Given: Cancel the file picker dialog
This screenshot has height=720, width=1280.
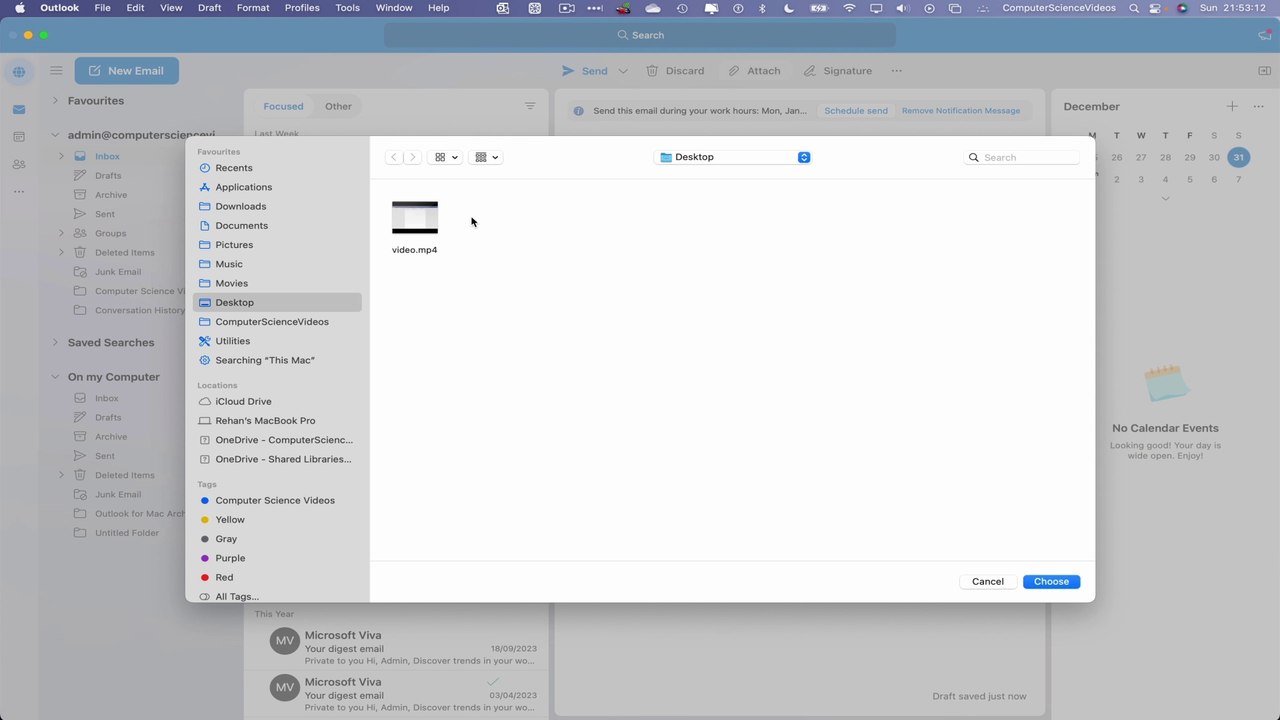Looking at the screenshot, I should point(987,581).
